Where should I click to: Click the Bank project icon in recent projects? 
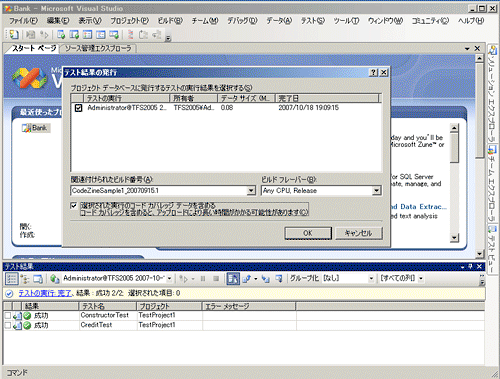tap(26, 128)
